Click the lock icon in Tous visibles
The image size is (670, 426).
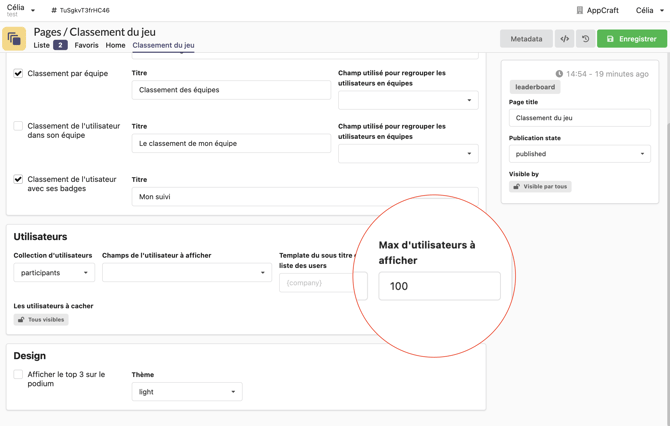pos(21,320)
